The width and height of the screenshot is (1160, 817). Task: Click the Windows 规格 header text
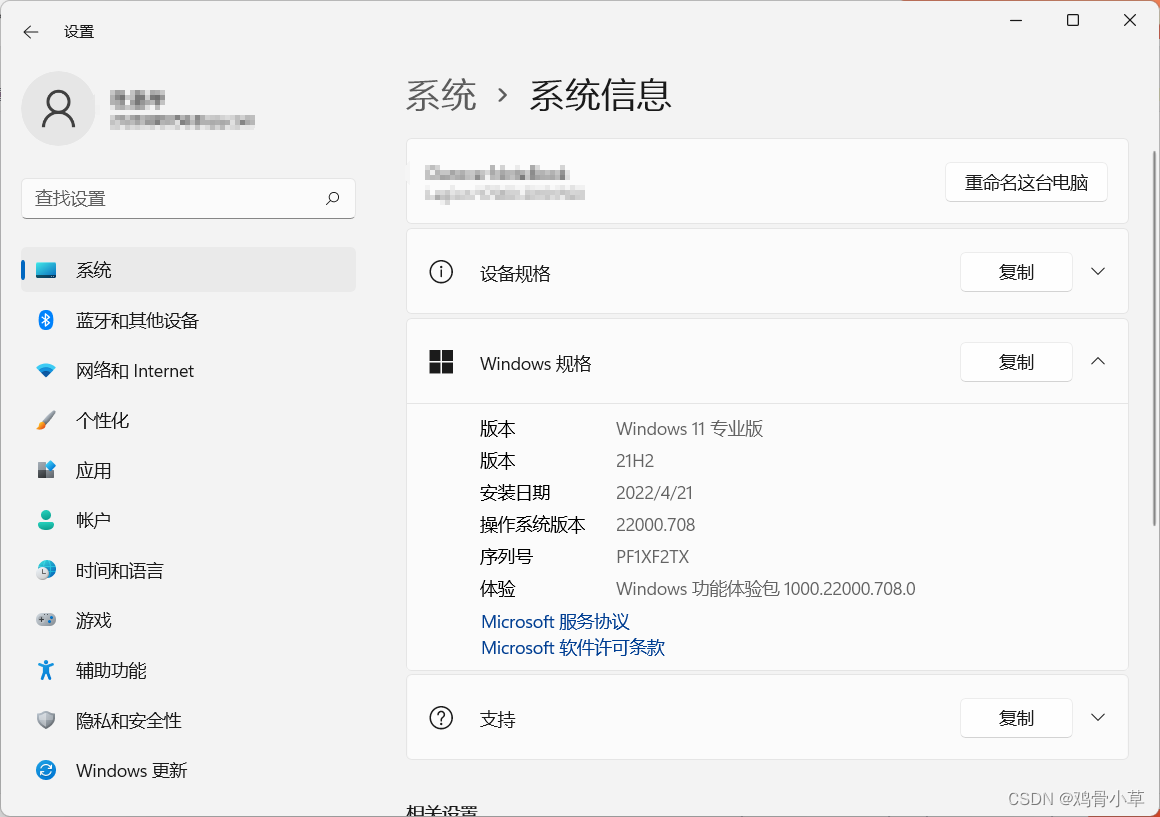(536, 363)
